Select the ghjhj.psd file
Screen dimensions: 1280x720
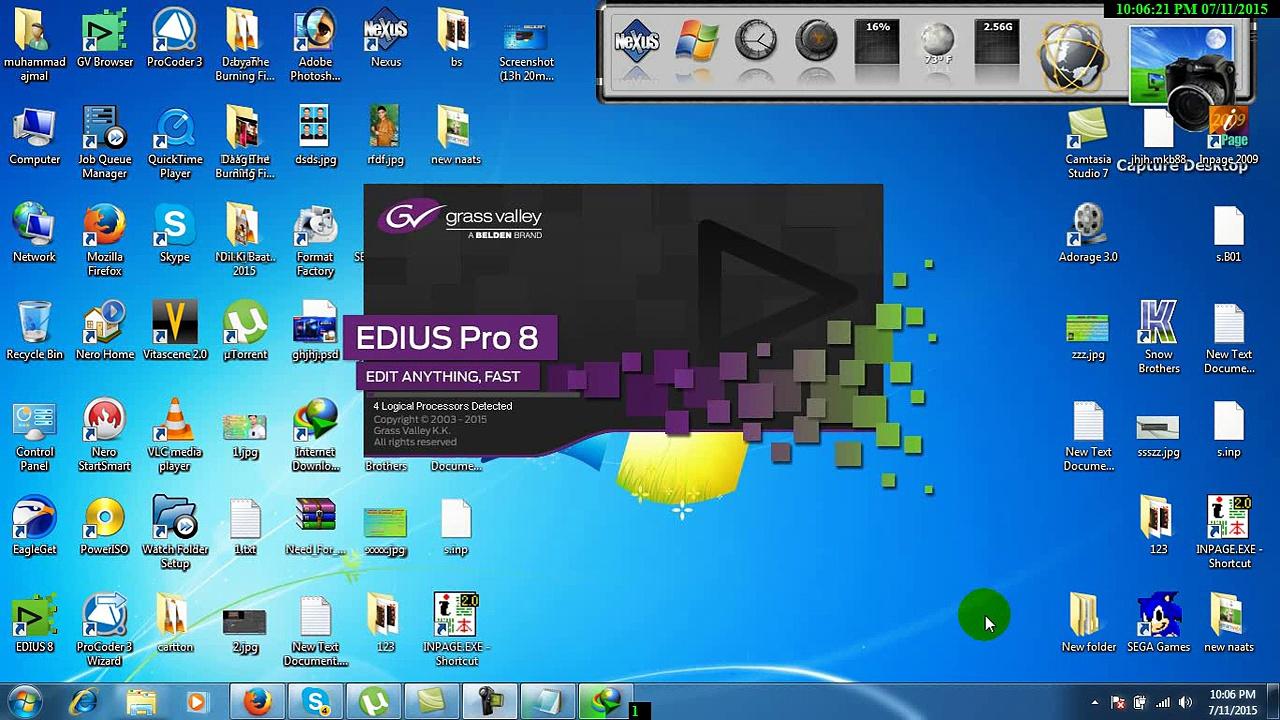315,332
